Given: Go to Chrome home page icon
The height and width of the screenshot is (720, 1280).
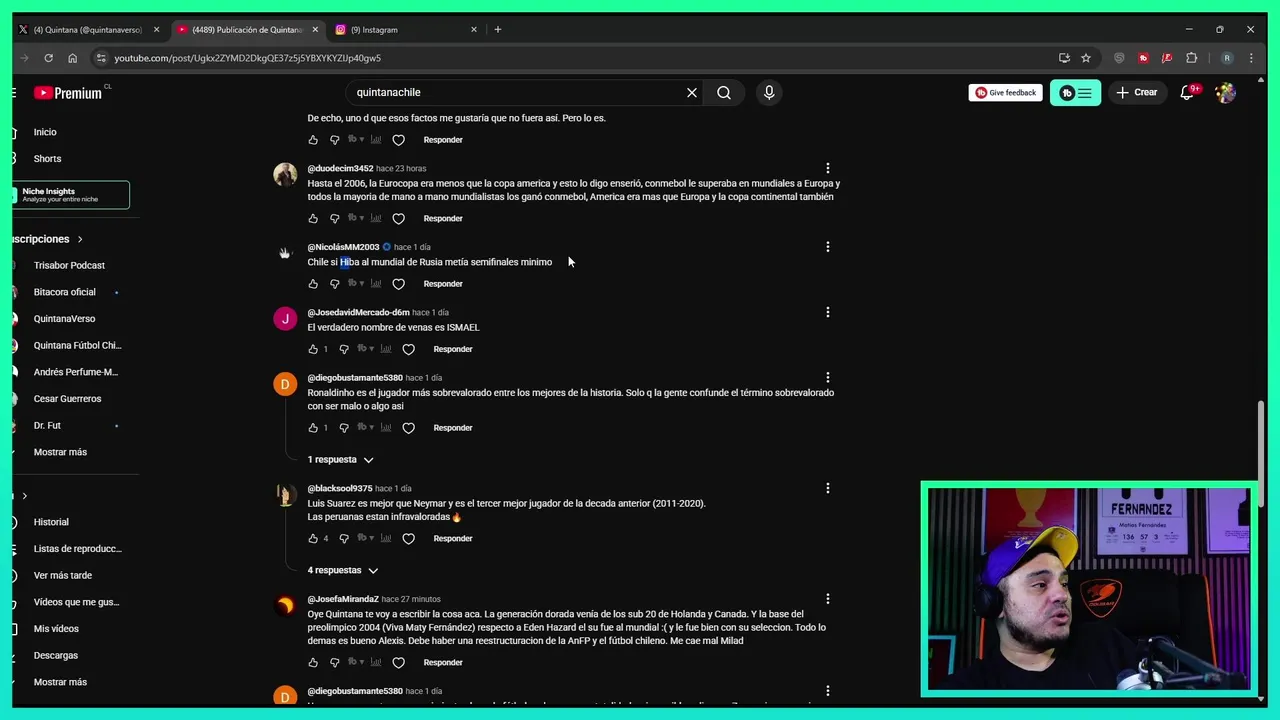Looking at the screenshot, I should pos(72,58).
